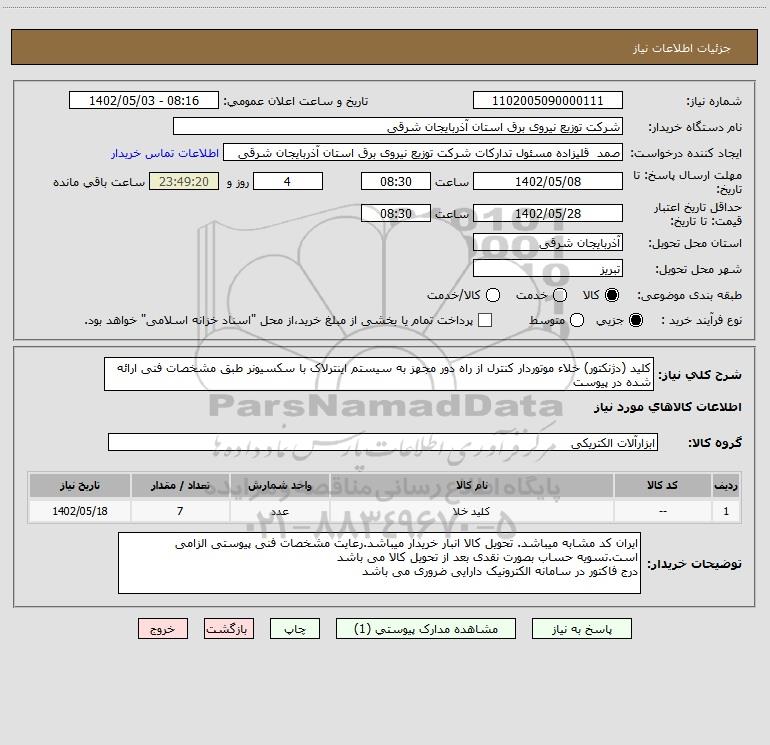The image size is (770, 745).
Task: Click the تاریخ نیاز column header
Action: point(80,485)
